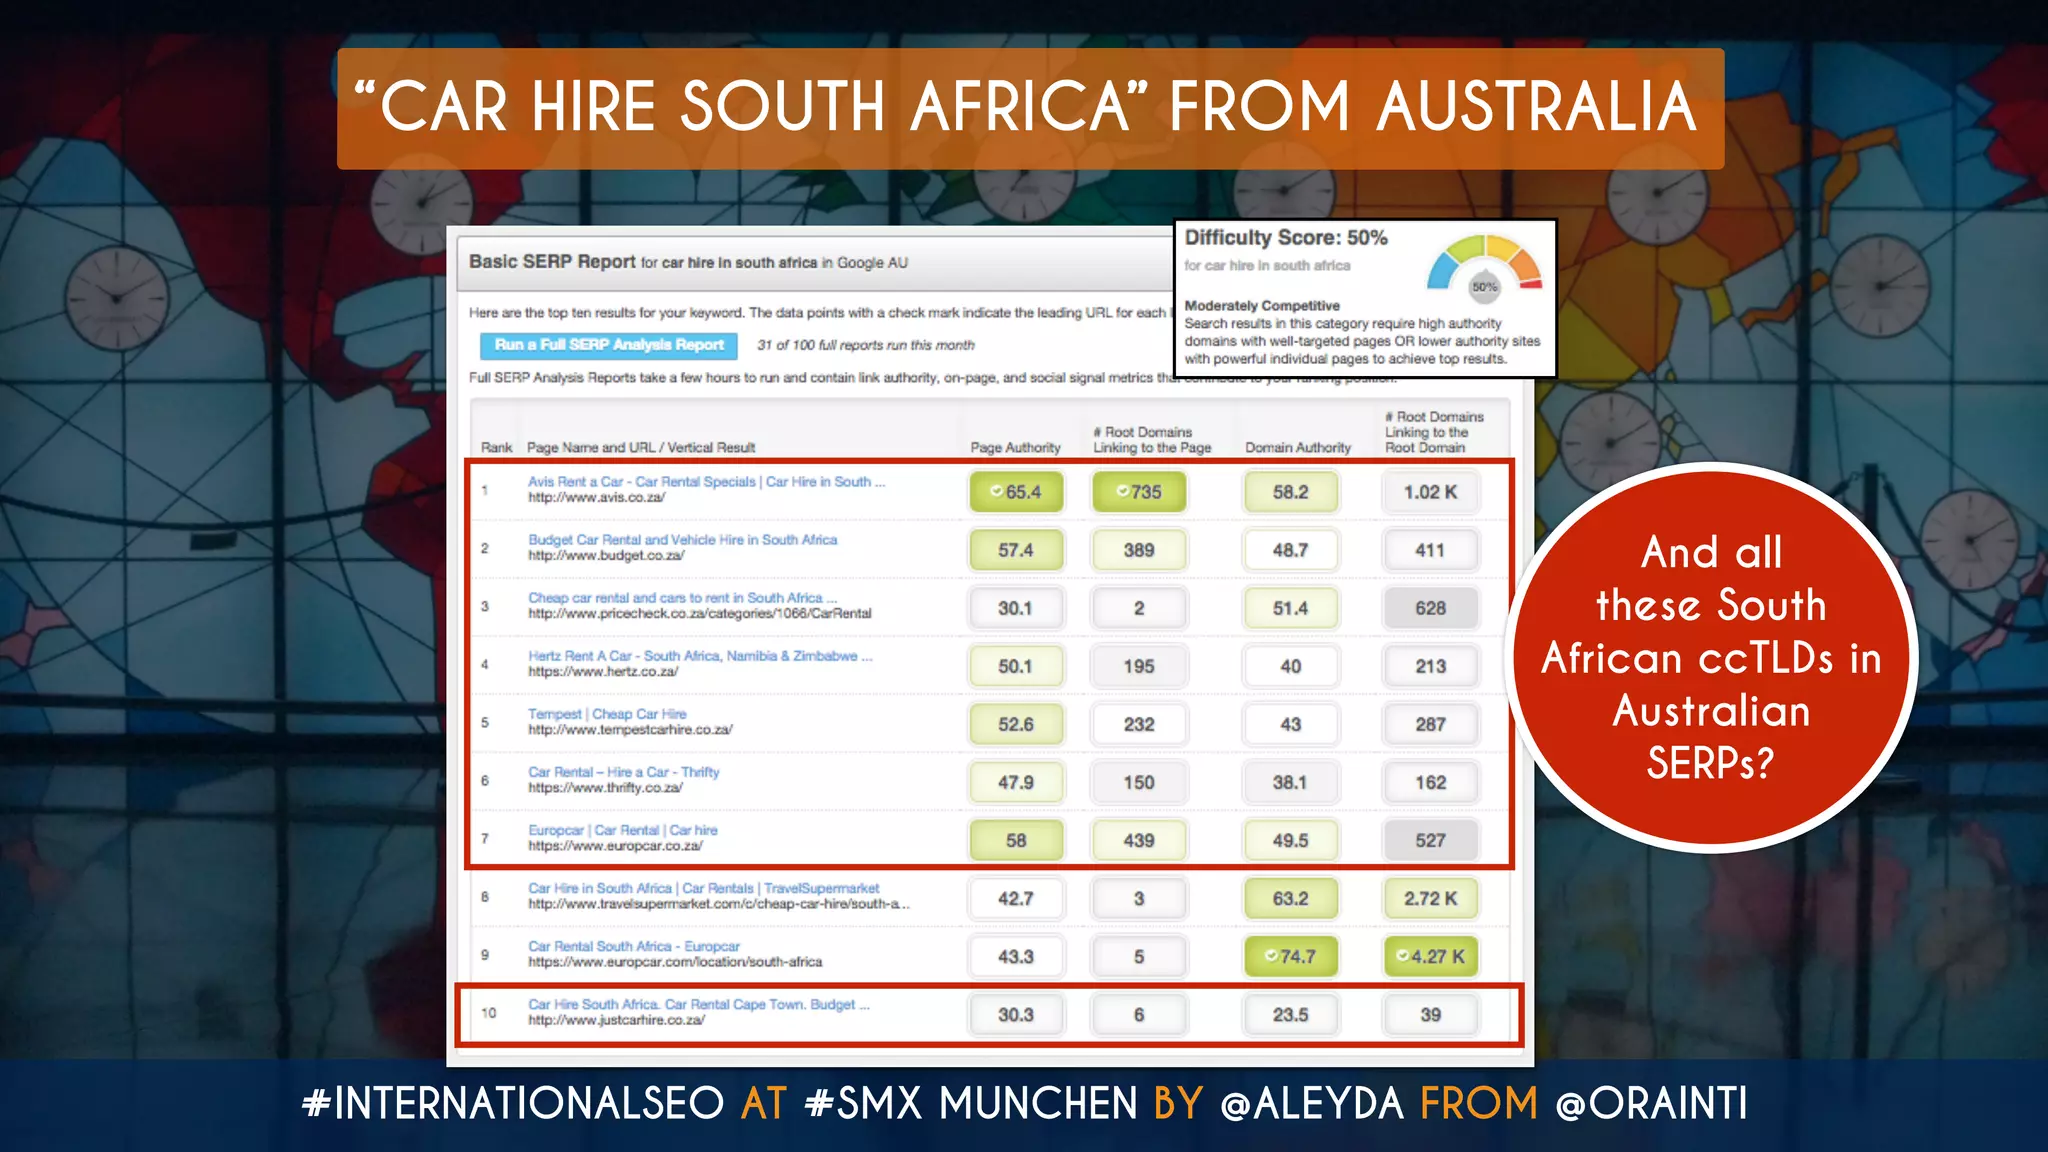The image size is (2048, 1152).
Task: Click the 195 linking domains cell
Action: (x=1139, y=666)
